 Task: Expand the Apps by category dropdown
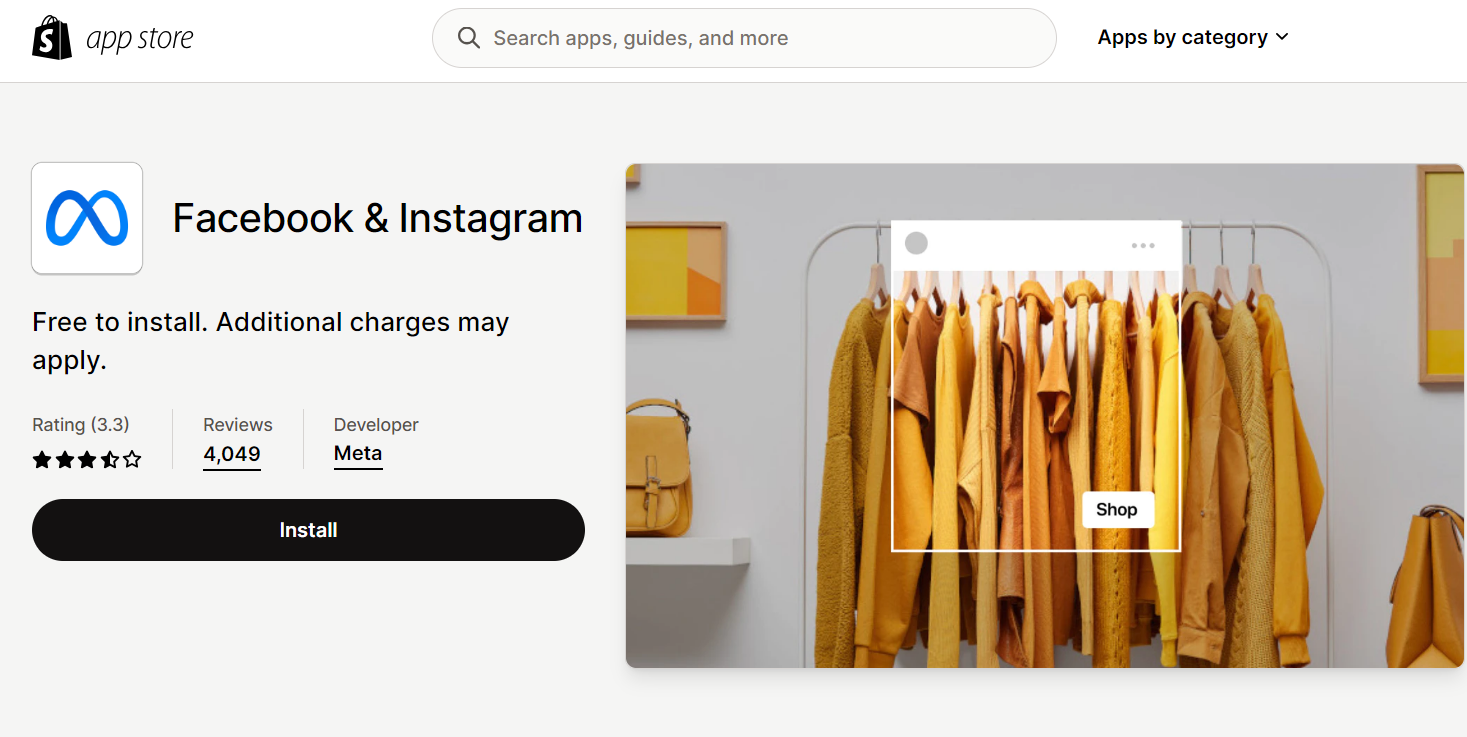[x=1193, y=37]
